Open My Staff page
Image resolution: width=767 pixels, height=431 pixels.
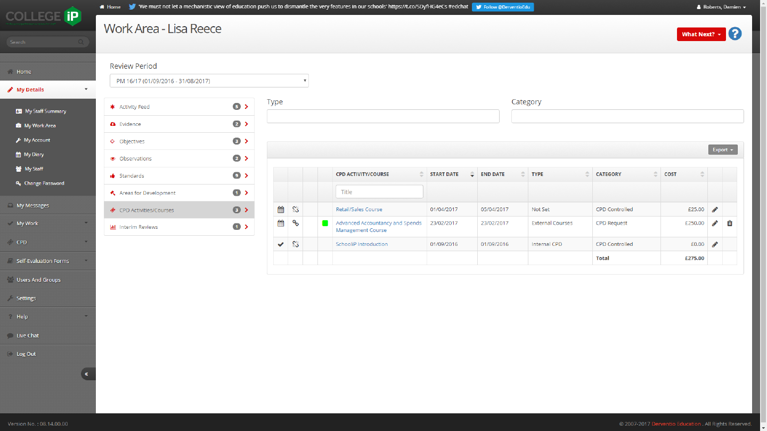pyautogui.click(x=33, y=169)
